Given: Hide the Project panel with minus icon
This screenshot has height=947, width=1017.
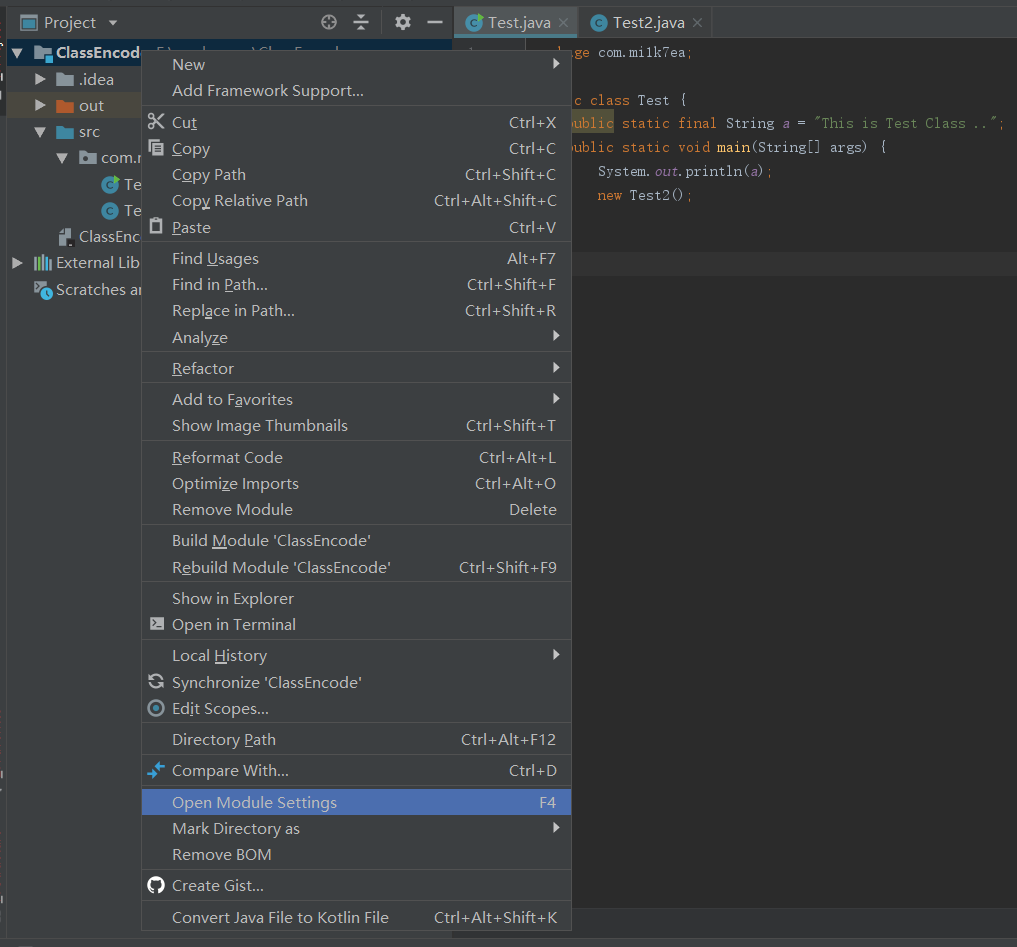Looking at the screenshot, I should [434, 22].
